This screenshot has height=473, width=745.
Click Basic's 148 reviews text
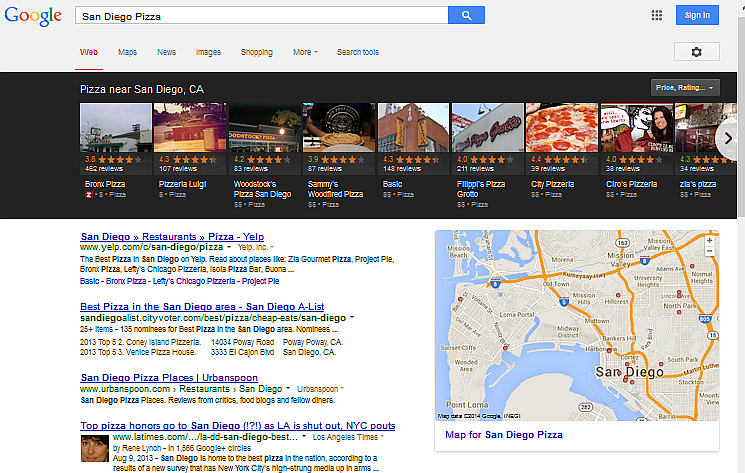click(401, 169)
